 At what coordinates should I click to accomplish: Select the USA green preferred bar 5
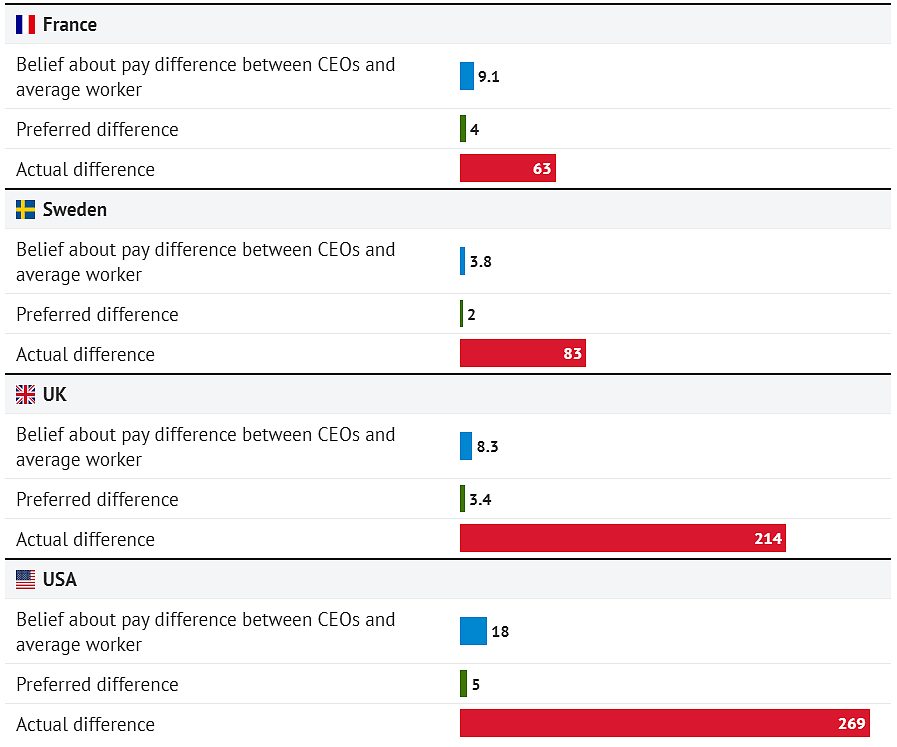pyautogui.click(x=463, y=684)
